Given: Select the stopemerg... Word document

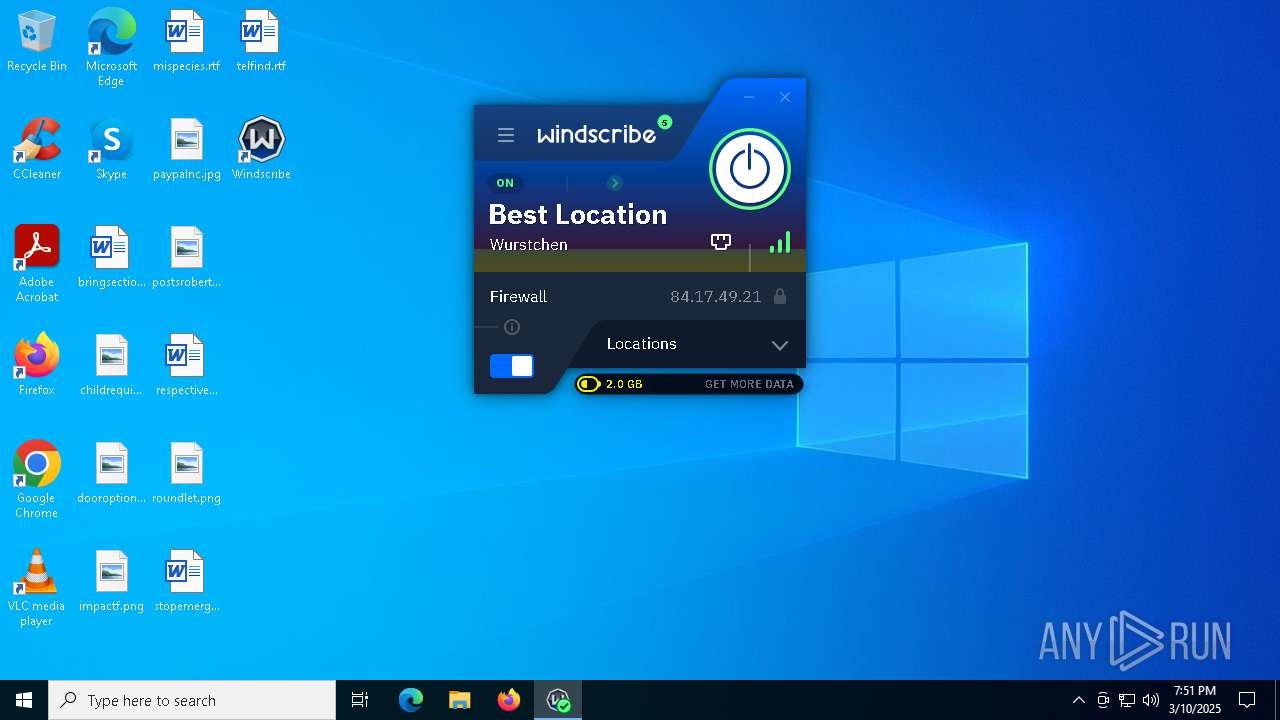Looking at the screenshot, I should coord(186,582).
